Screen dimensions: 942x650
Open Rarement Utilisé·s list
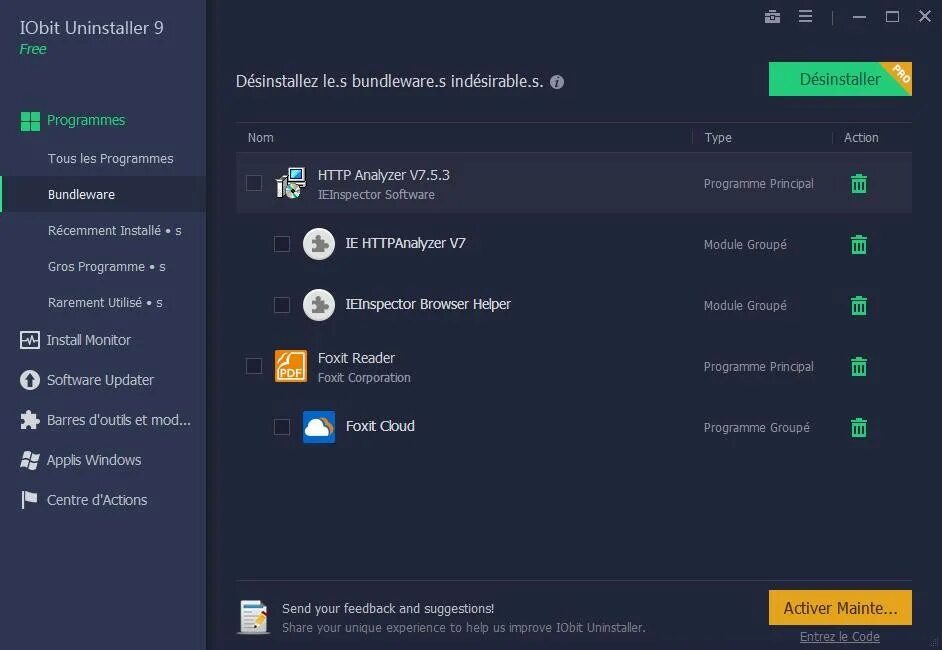click(x=105, y=303)
